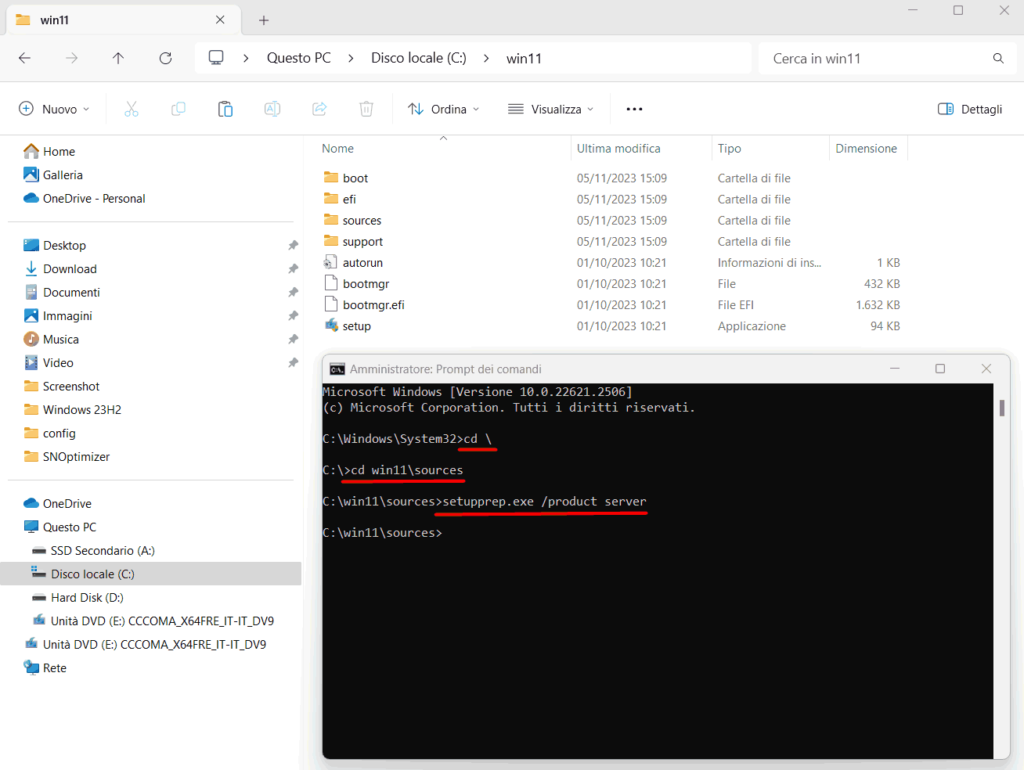Sort by Nome column header

pyautogui.click(x=338, y=148)
